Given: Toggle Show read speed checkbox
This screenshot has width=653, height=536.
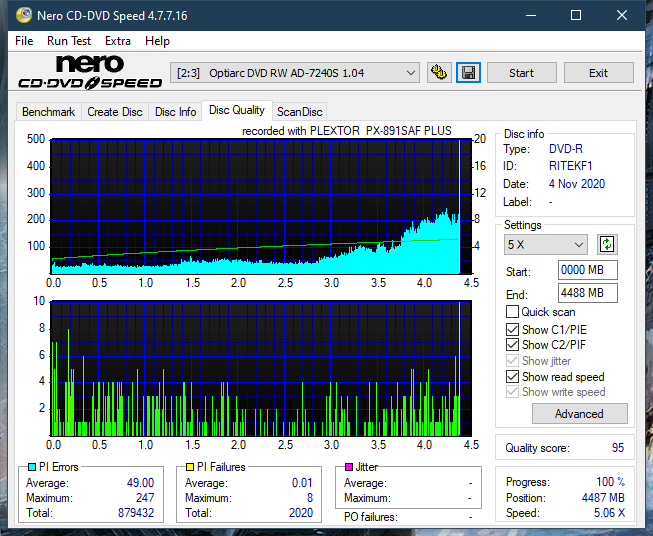Looking at the screenshot, I should click(x=512, y=376).
